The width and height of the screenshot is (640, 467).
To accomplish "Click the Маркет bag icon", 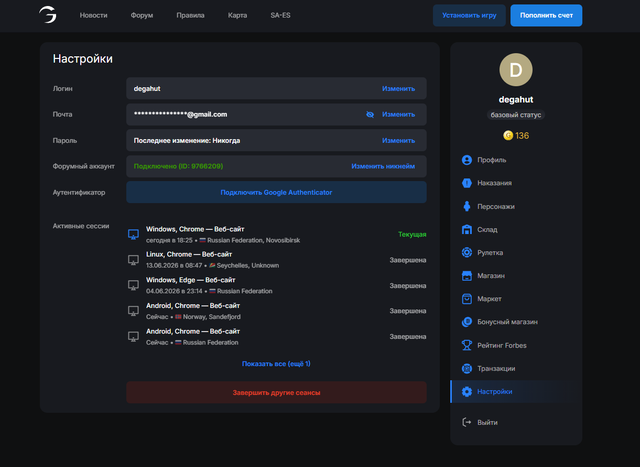I will click(467, 299).
